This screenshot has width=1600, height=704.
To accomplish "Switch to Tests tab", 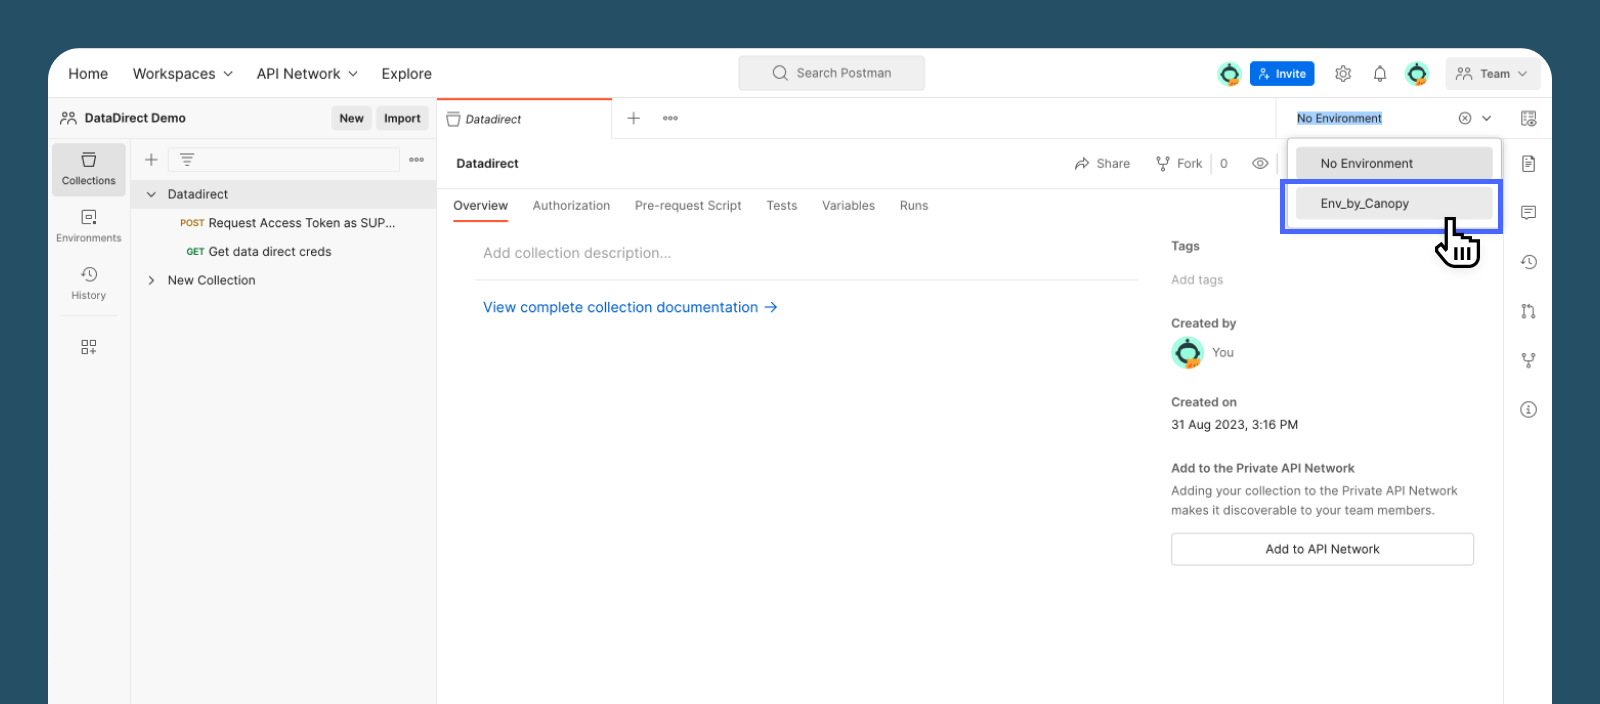I will [x=782, y=206].
